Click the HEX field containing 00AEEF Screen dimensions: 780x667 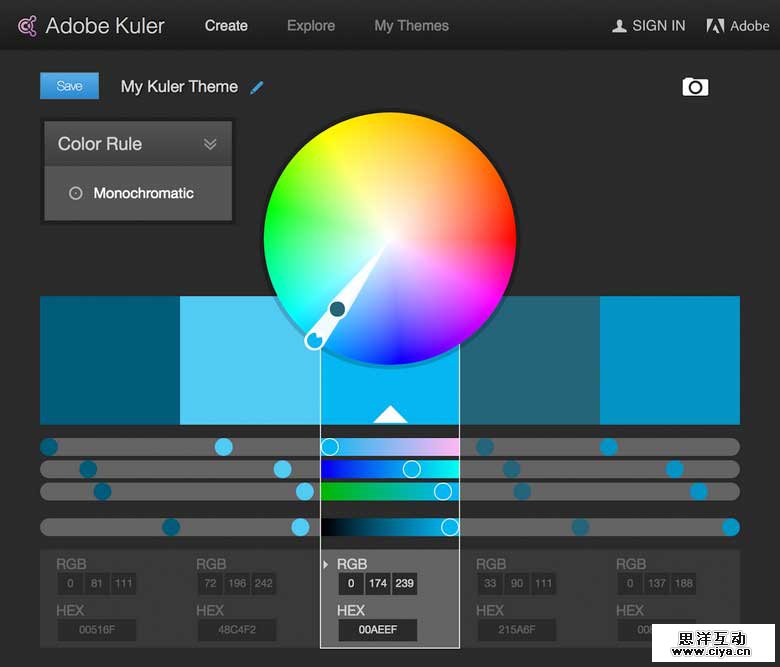click(377, 631)
